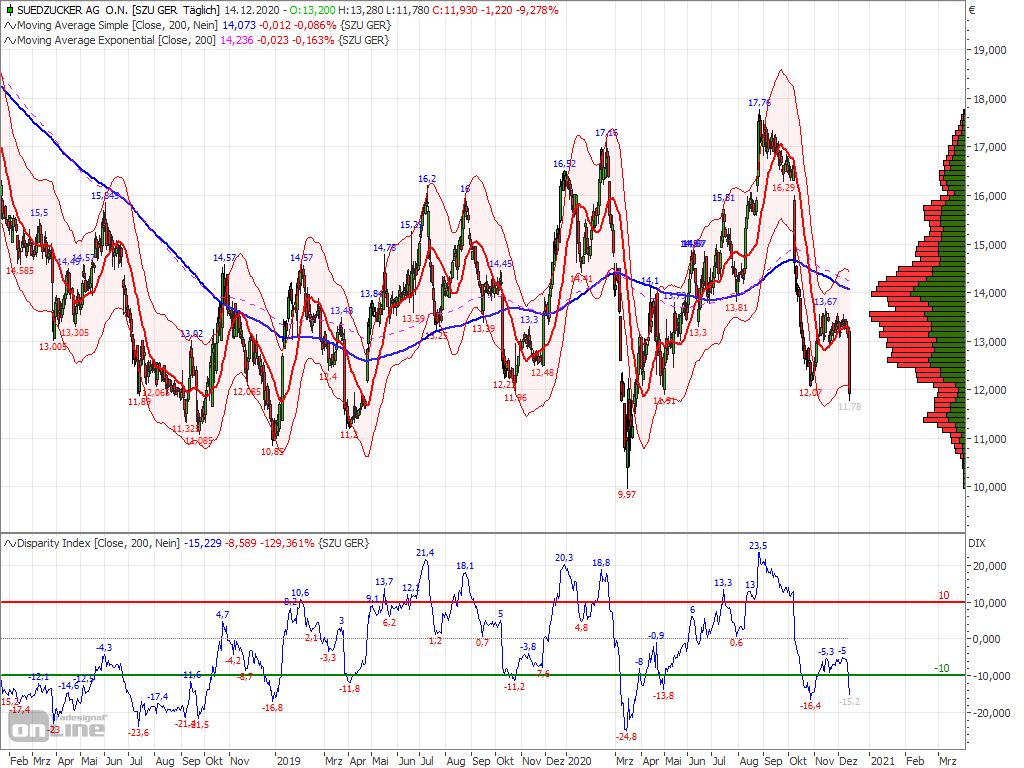Viewport: 1024px width, 768px height.
Task: Click the red 10 threshold label
Action: pyautogui.click(x=944, y=596)
